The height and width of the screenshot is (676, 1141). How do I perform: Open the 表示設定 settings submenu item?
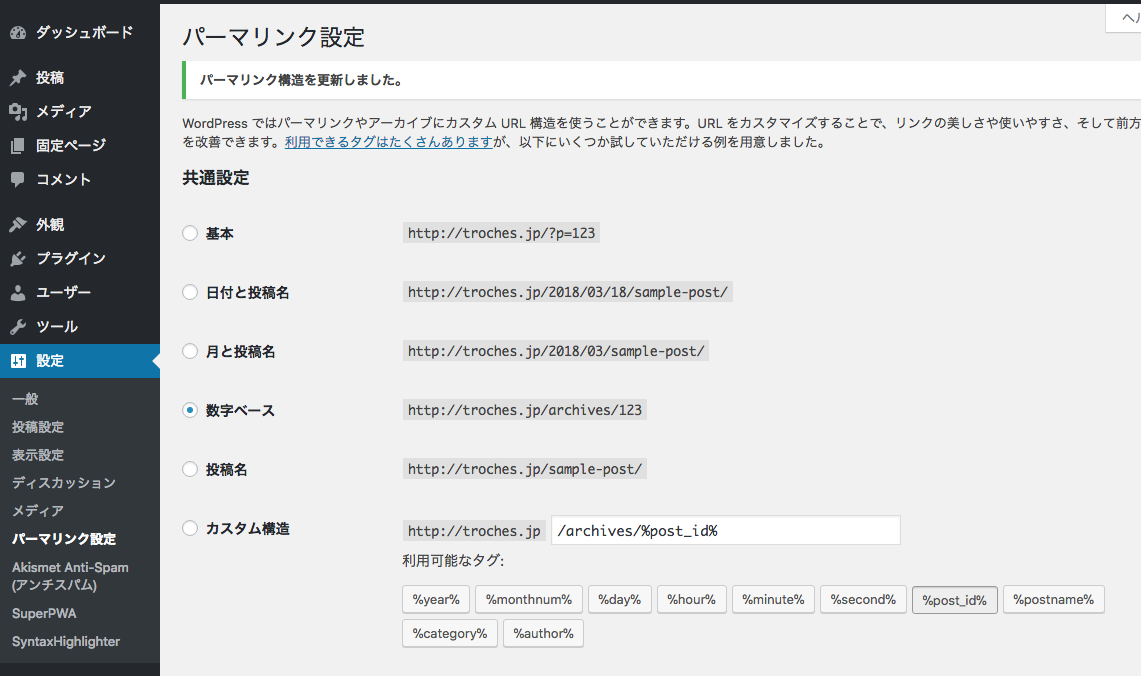tap(38, 455)
